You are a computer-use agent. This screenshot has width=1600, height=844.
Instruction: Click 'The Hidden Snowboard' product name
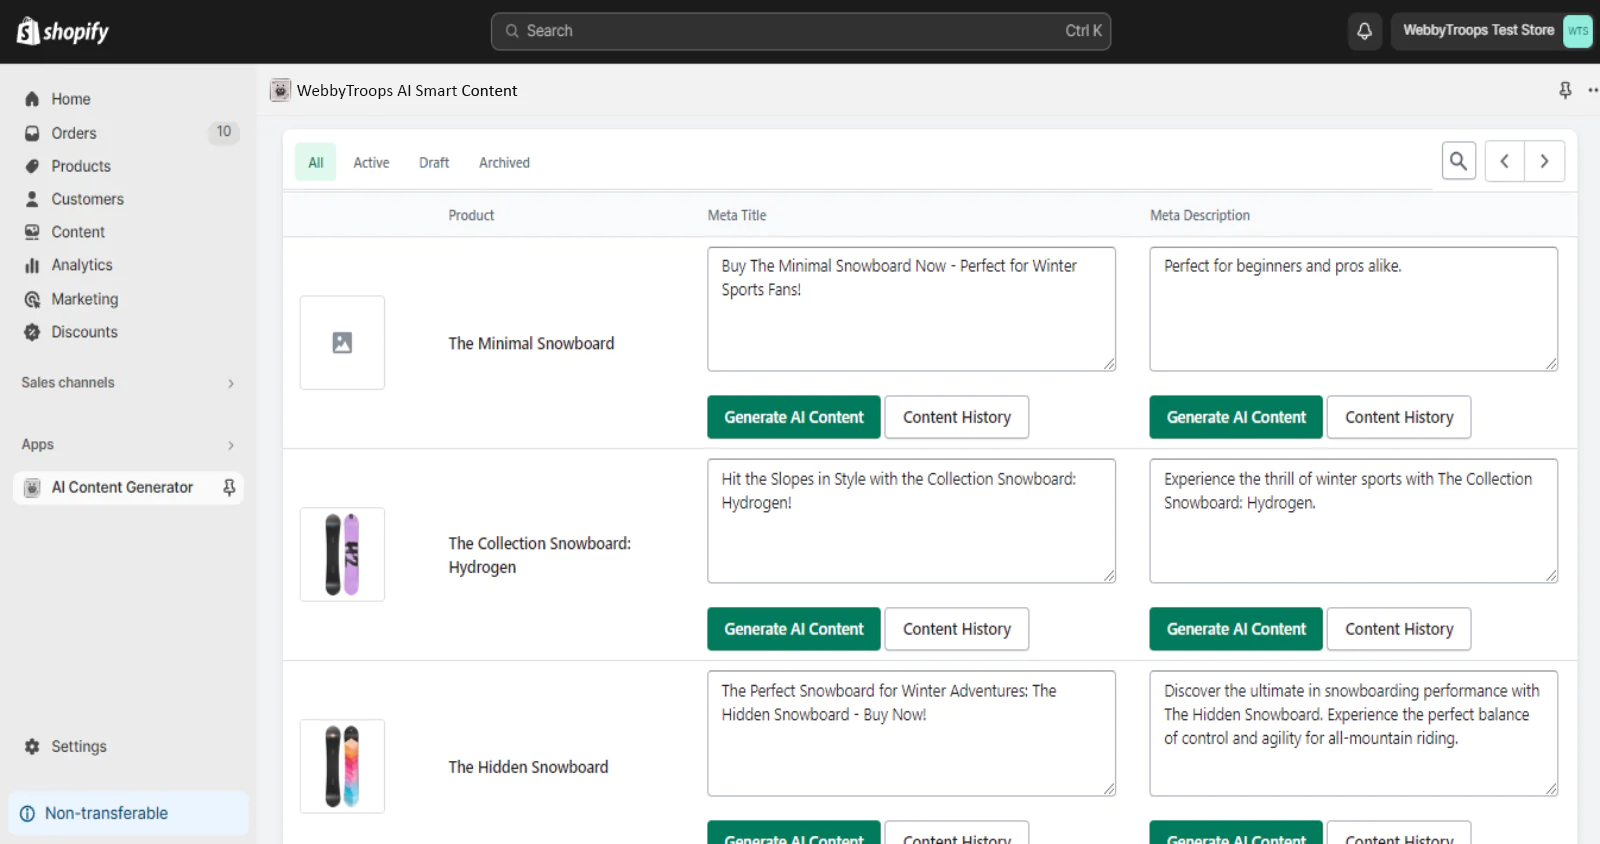[528, 767]
